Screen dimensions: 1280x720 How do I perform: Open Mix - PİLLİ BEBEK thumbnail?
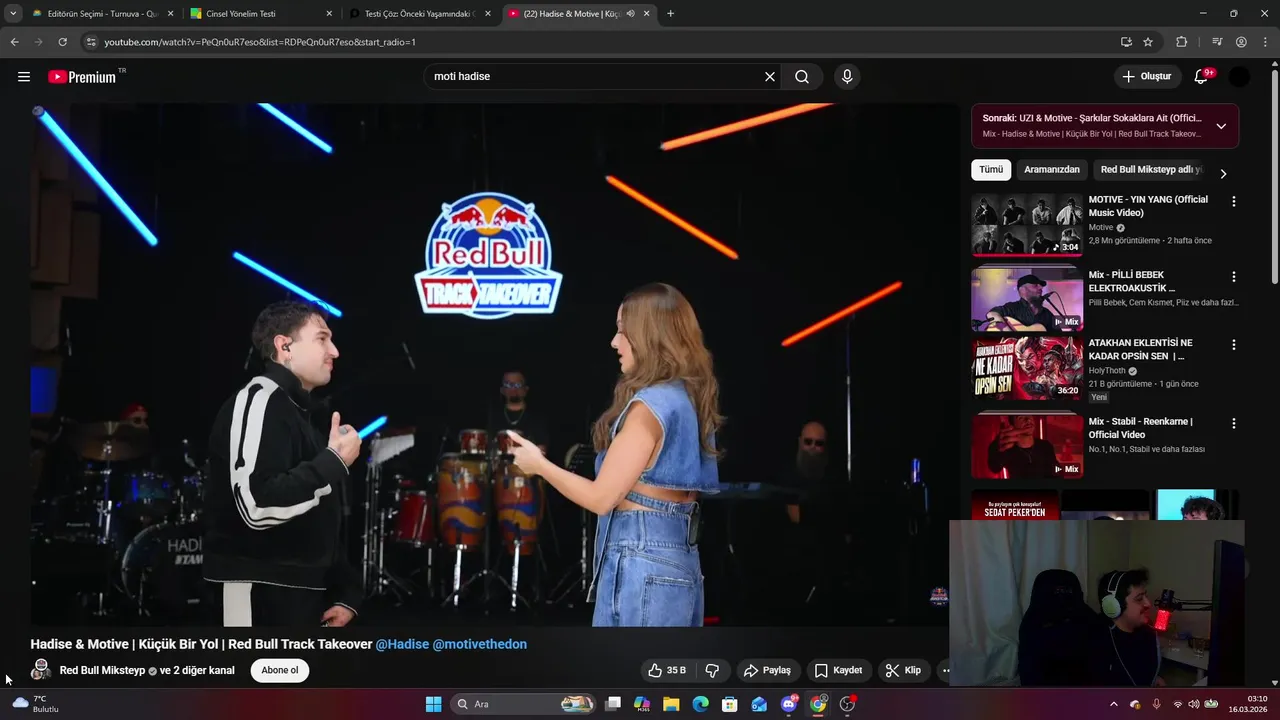tap(1027, 299)
